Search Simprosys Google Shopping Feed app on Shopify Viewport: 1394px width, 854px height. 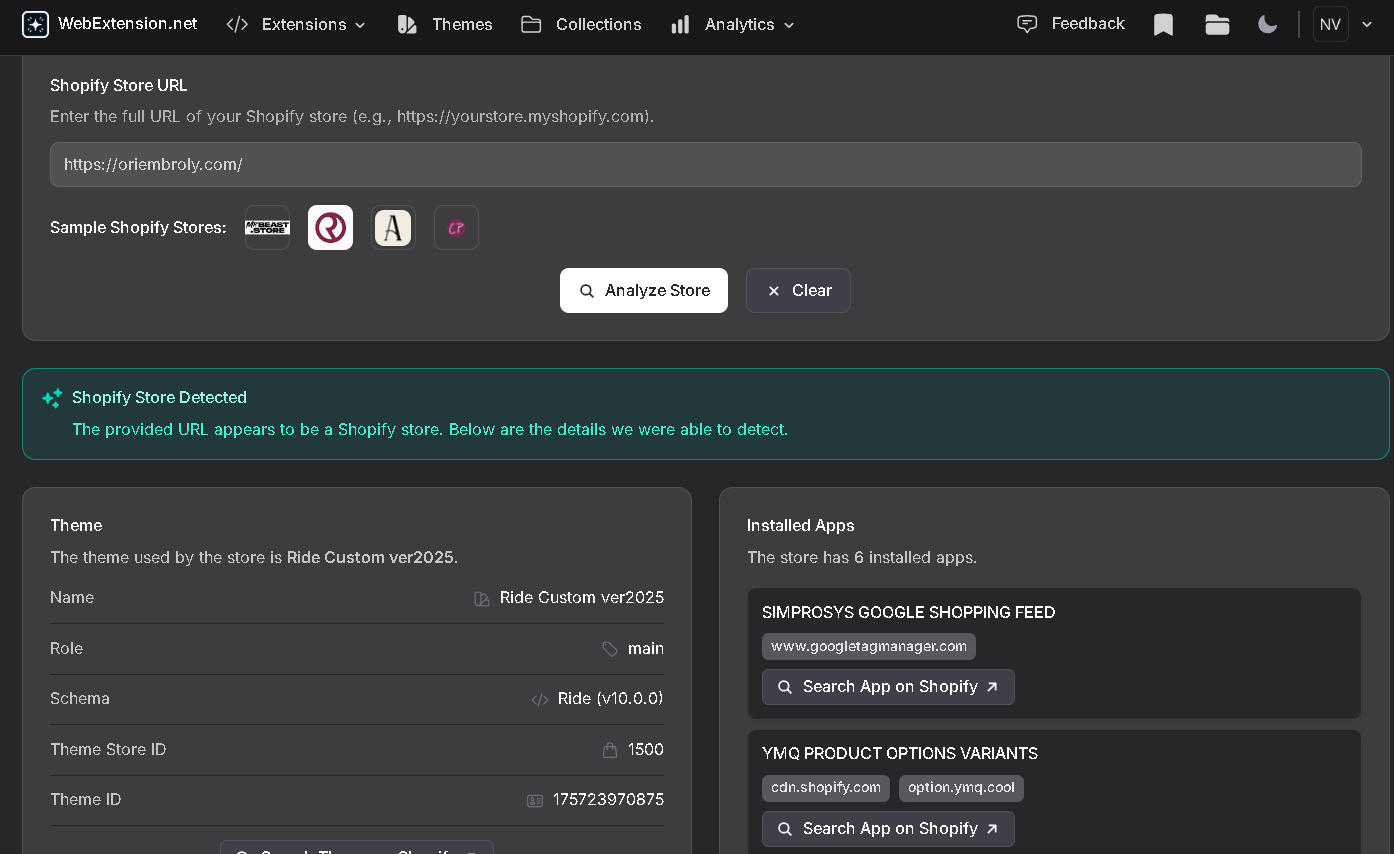coord(888,687)
